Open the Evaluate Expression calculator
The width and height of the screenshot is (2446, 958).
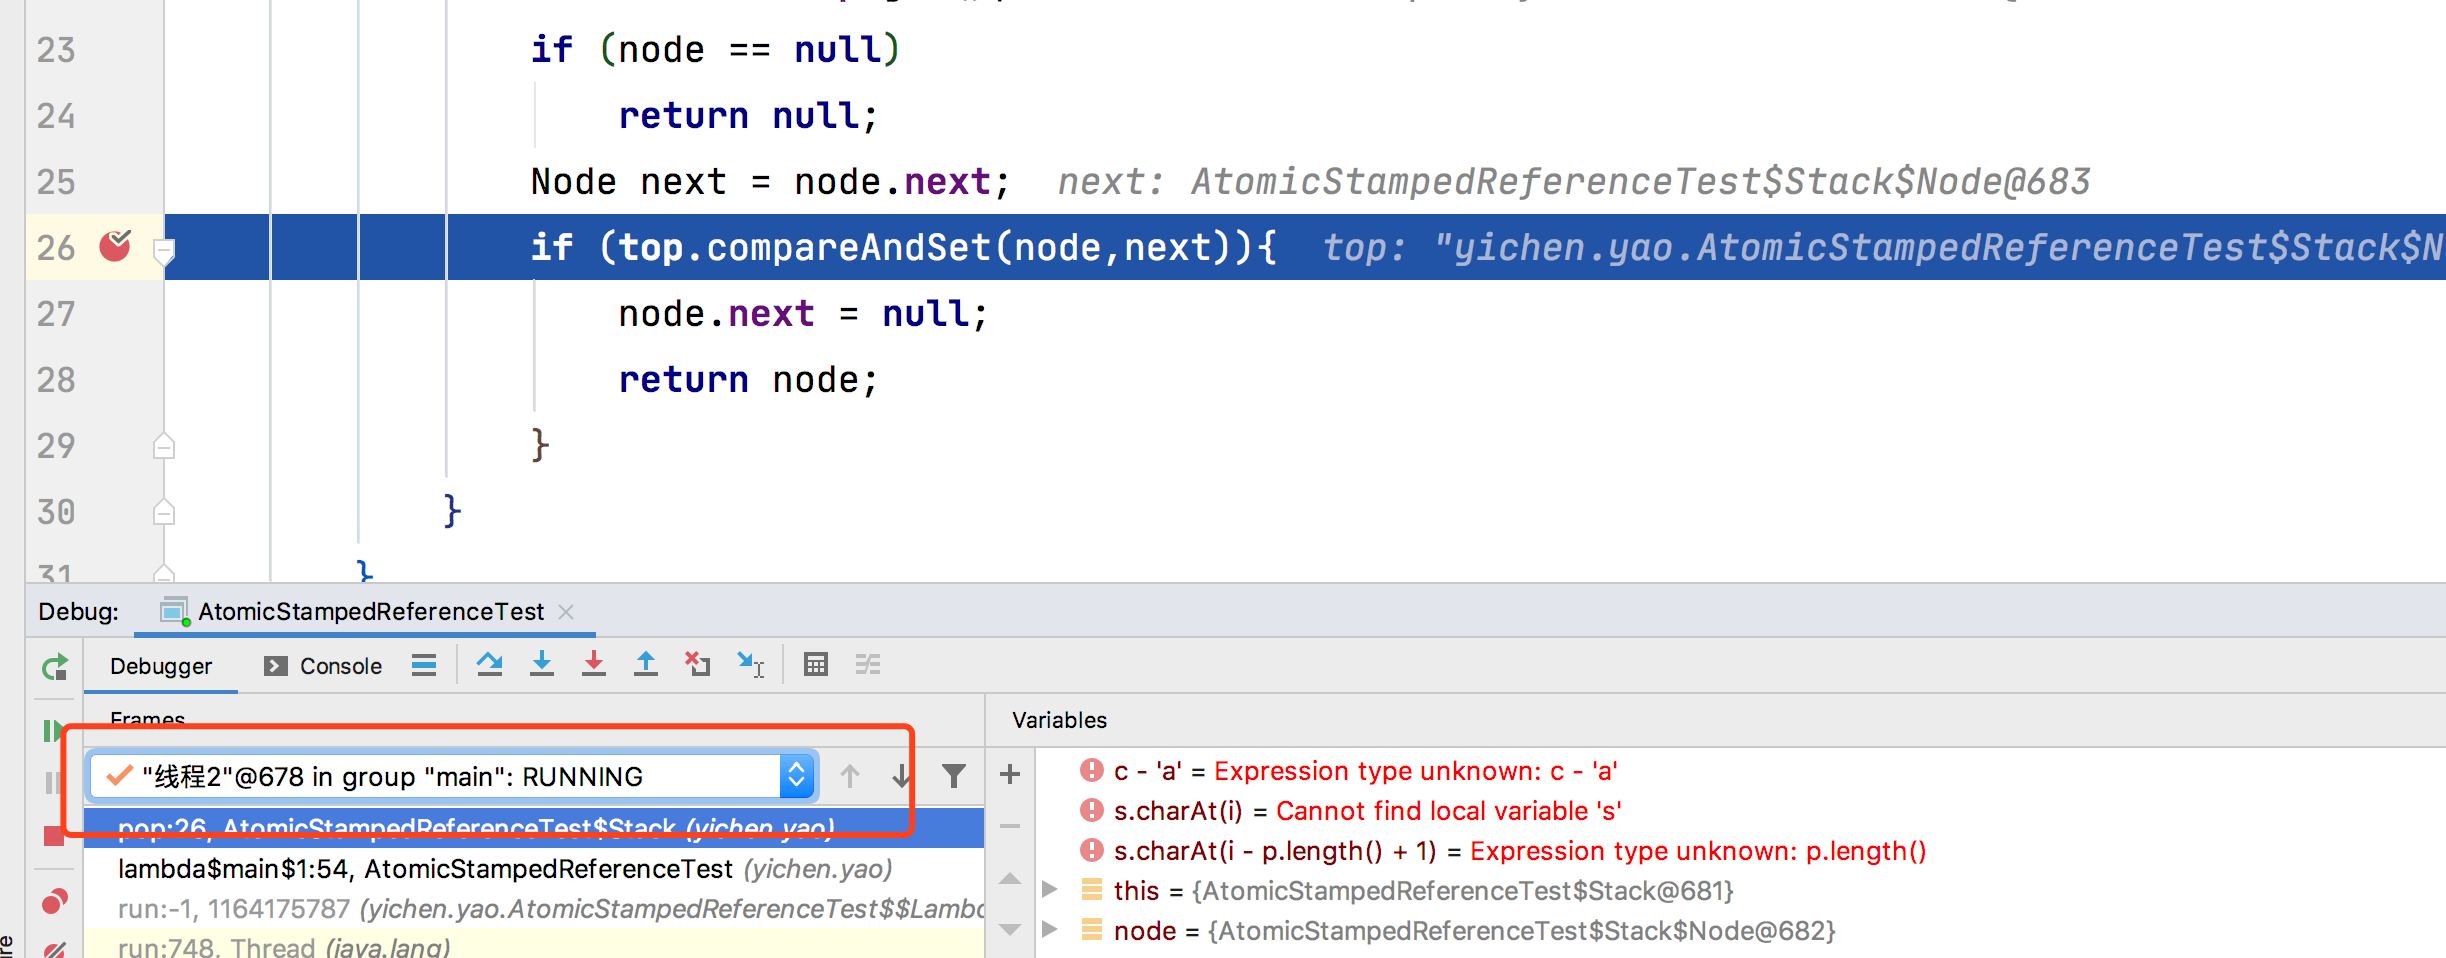coord(816,665)
